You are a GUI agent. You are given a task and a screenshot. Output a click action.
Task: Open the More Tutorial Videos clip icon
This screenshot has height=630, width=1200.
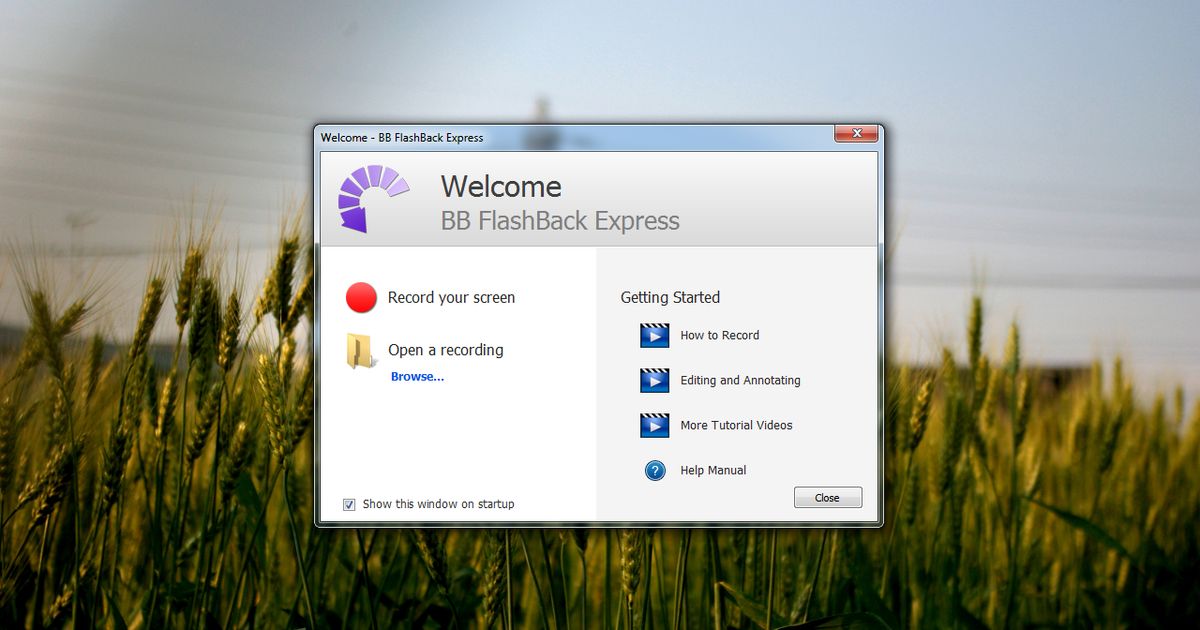point(654,425)
